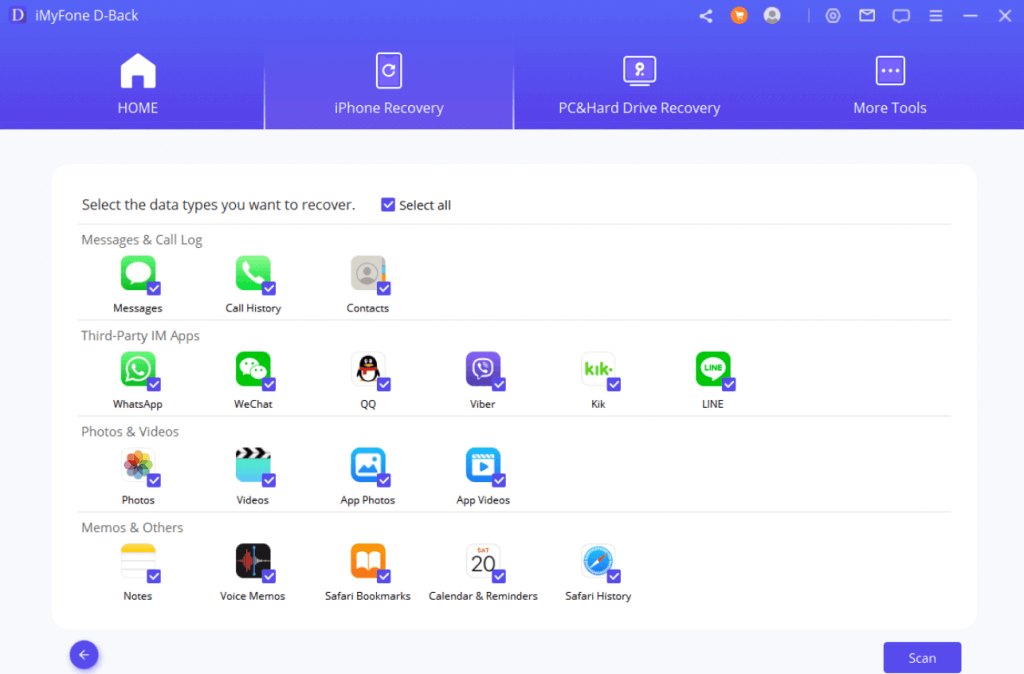Click the App Photos icon
Viewport: 1024px width, 674px height.
click(368, 464)
